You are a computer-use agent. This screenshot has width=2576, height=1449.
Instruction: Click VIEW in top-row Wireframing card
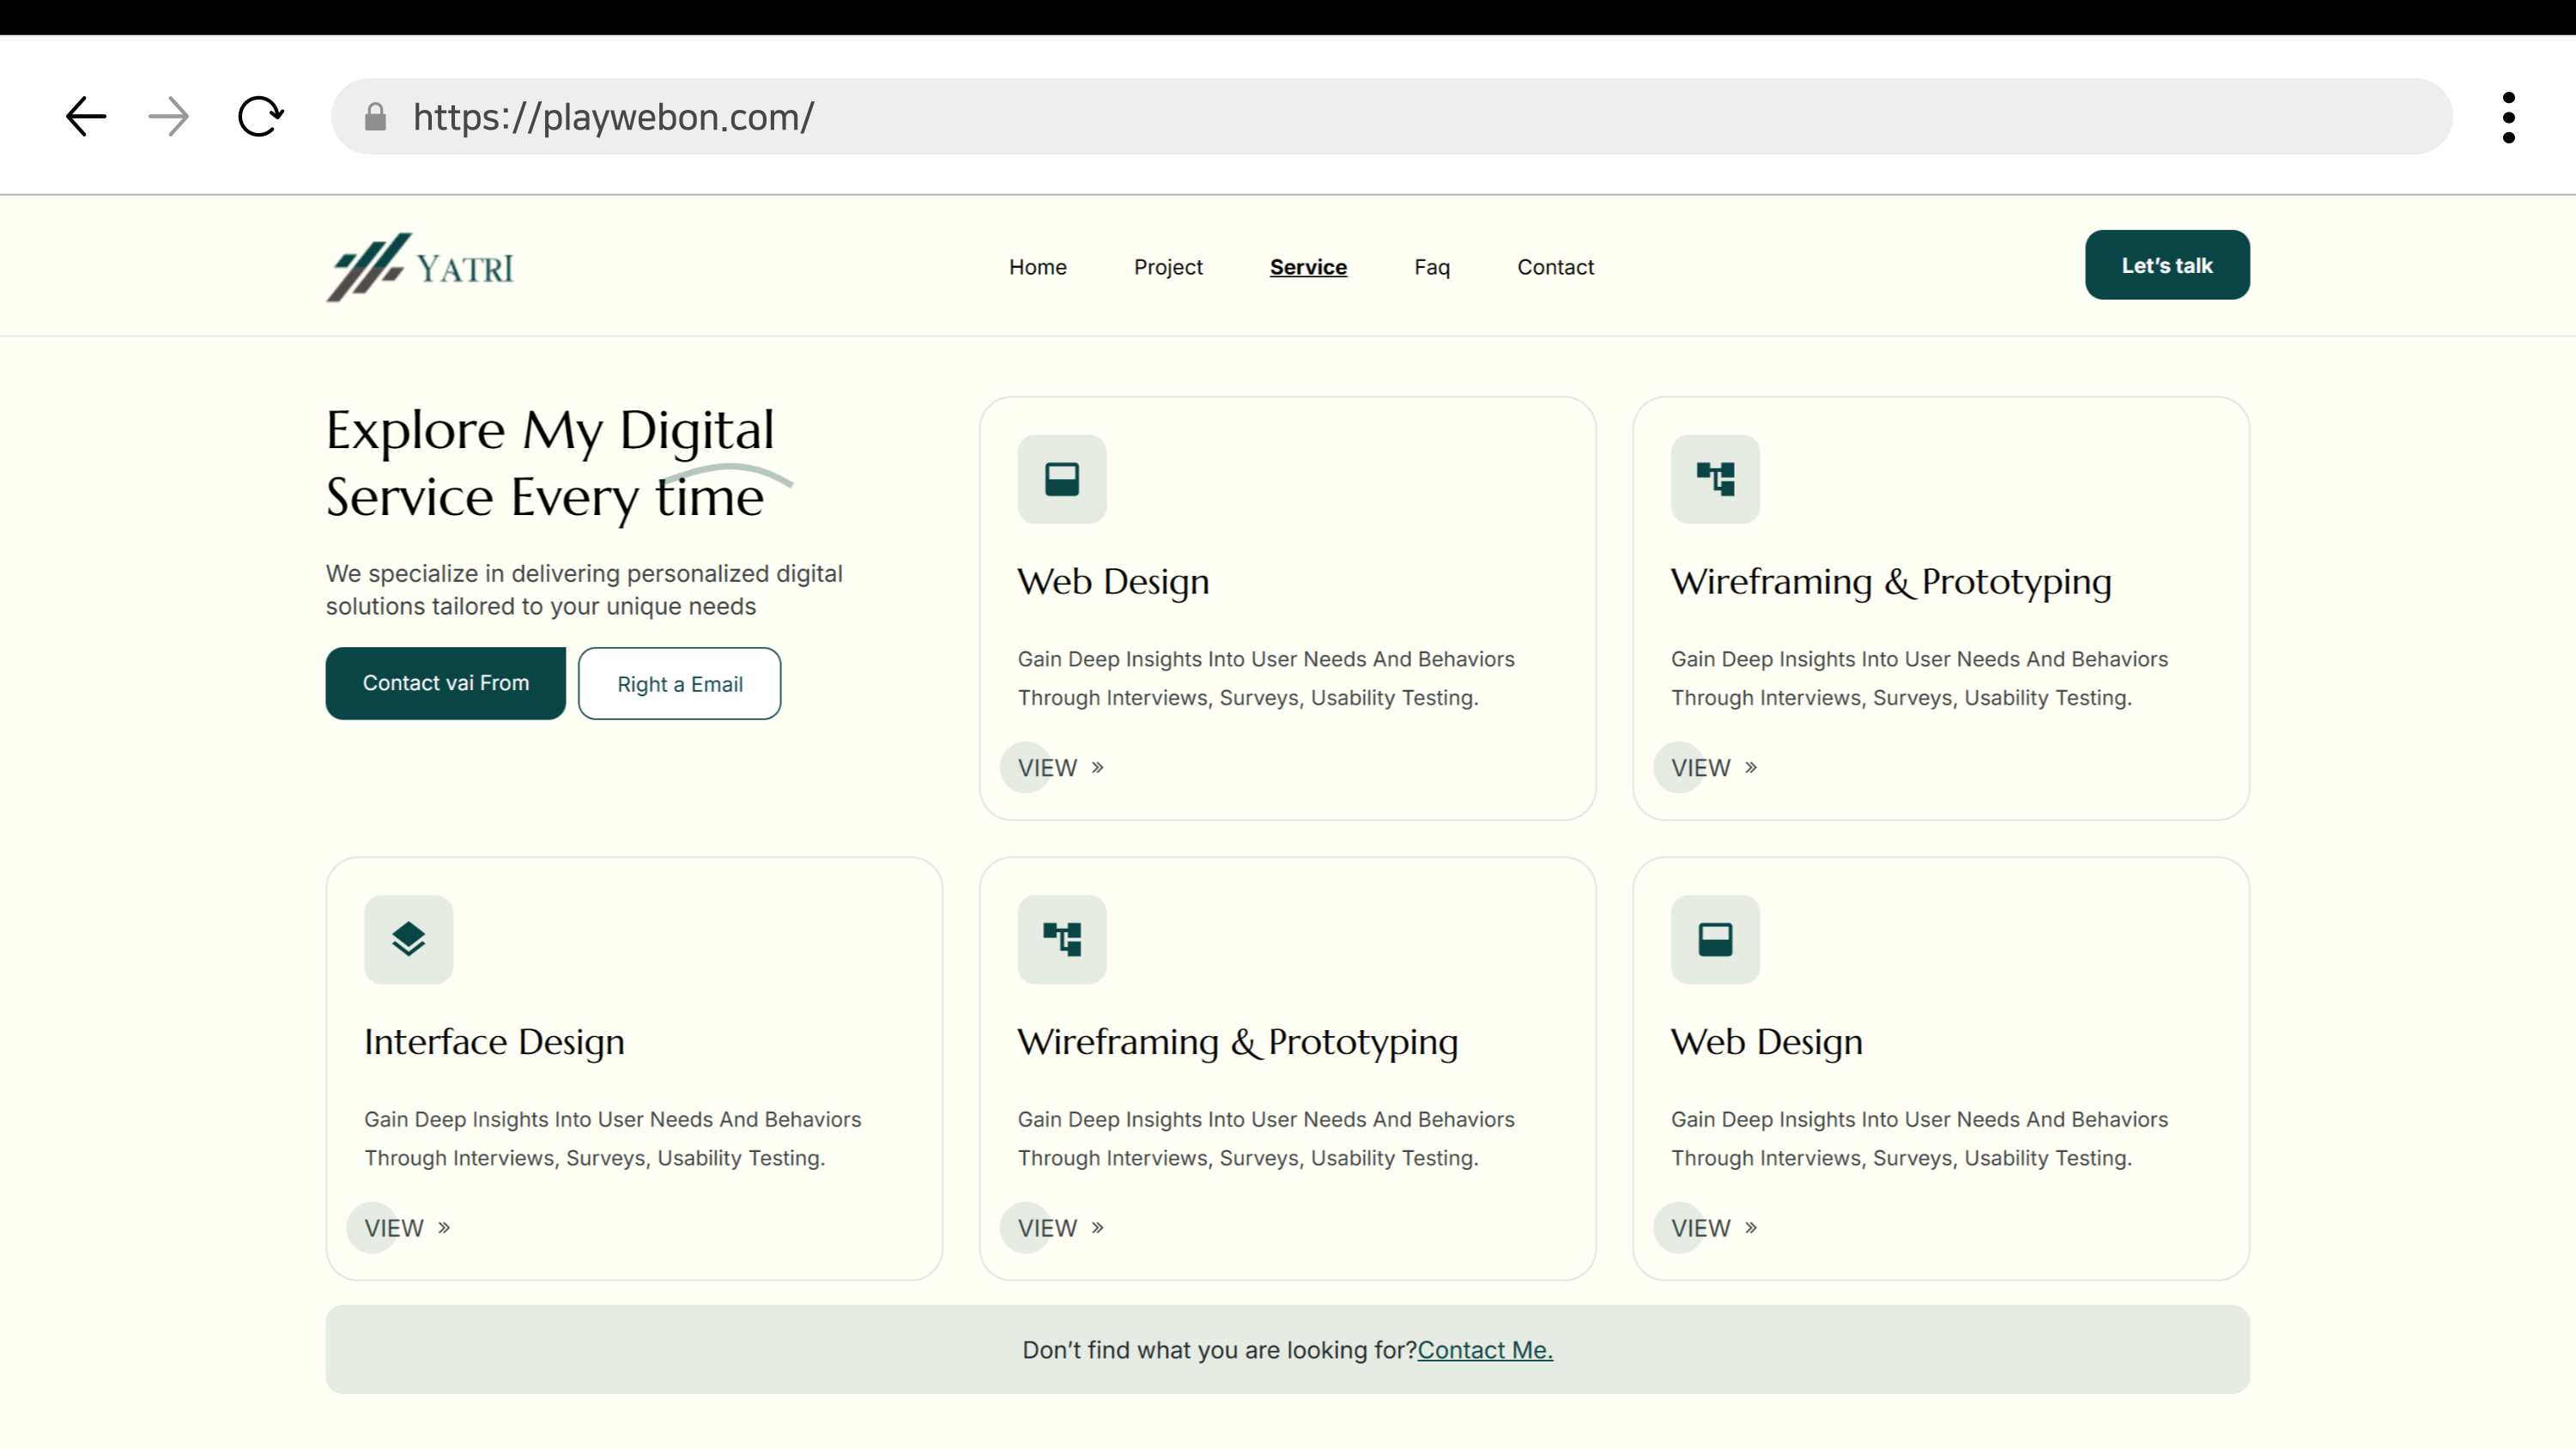pos(1712,768)
